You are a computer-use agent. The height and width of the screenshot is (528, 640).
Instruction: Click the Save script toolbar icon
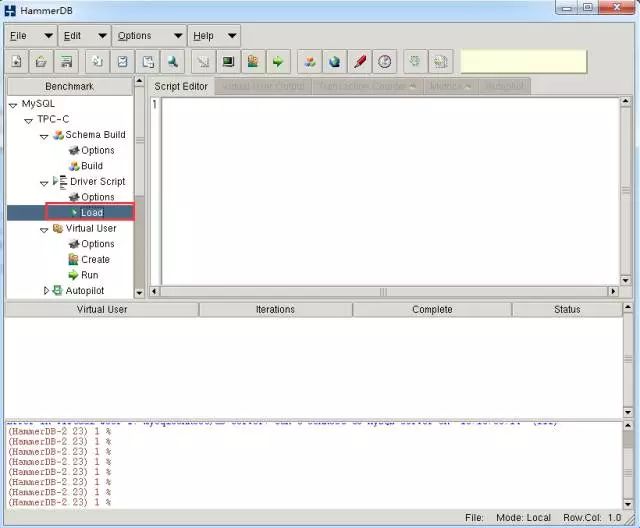tap(66, 62)
